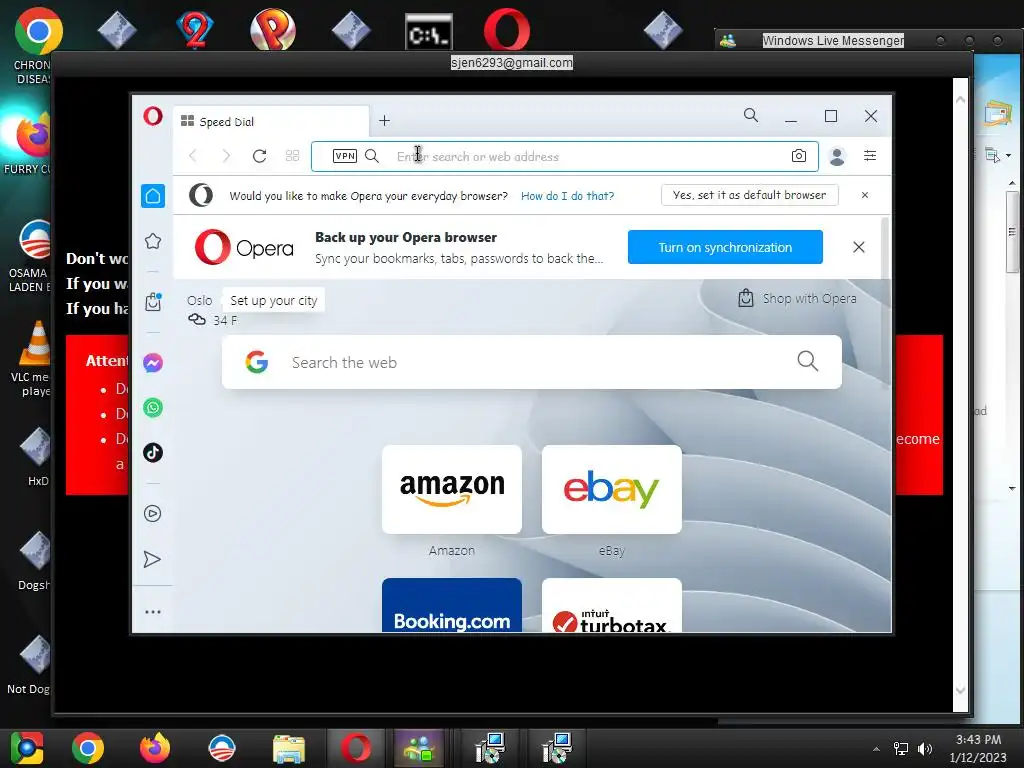The height and width of the screenshot is (768, 1024).
Task: Click the snapshot camera icon
Action: pos(799,156)
